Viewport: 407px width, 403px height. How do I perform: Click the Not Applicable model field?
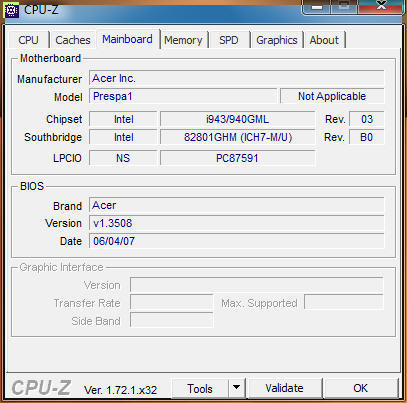coord(332,96)
